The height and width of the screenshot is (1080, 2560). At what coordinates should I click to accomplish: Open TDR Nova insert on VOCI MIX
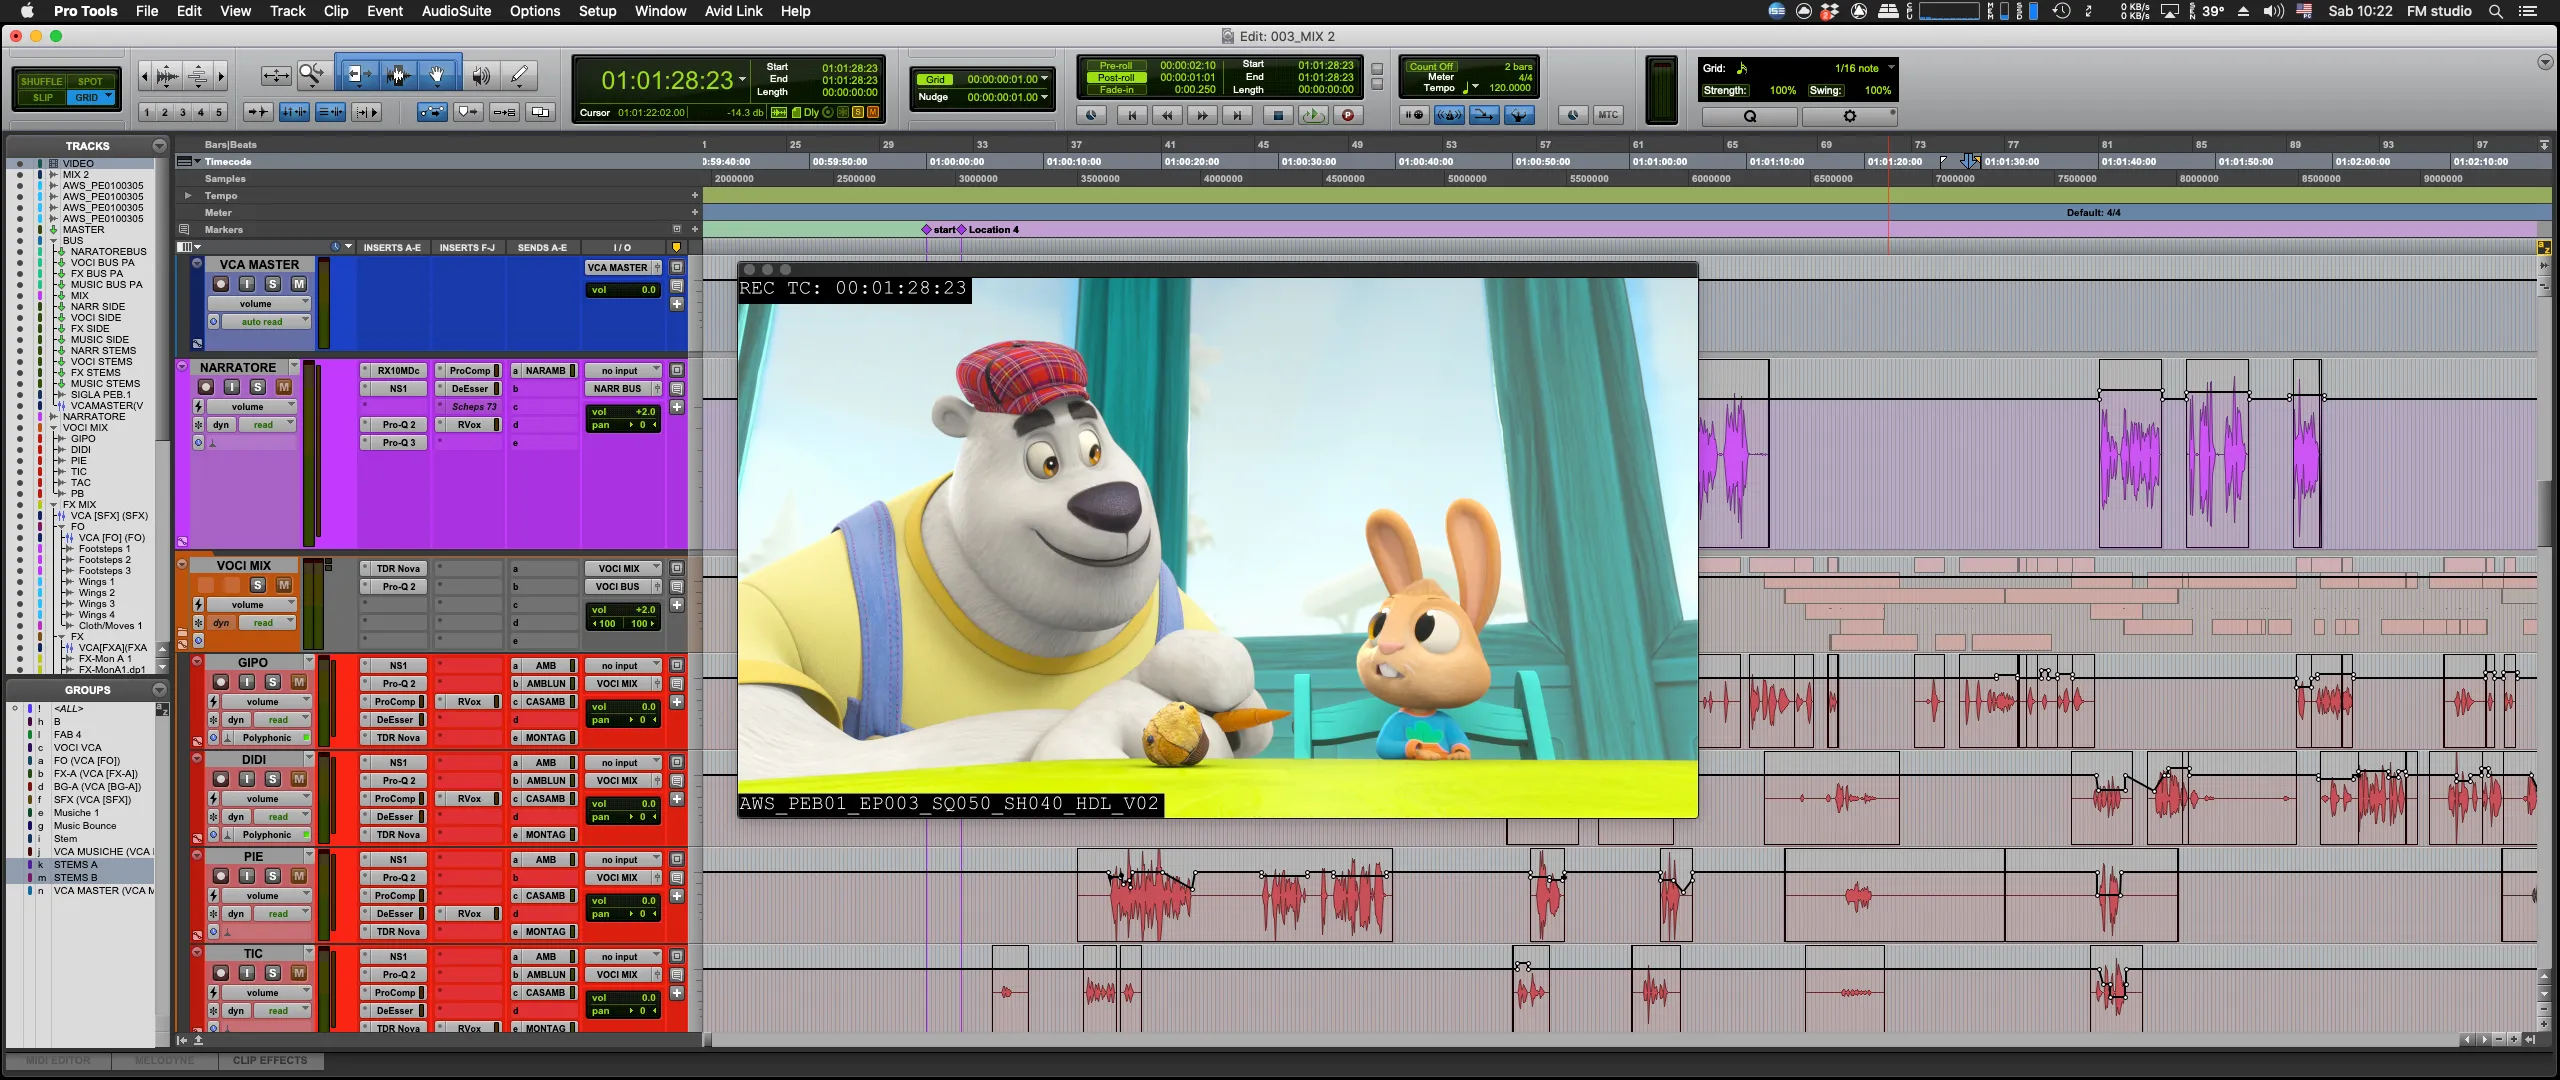(x=398, y=569)
